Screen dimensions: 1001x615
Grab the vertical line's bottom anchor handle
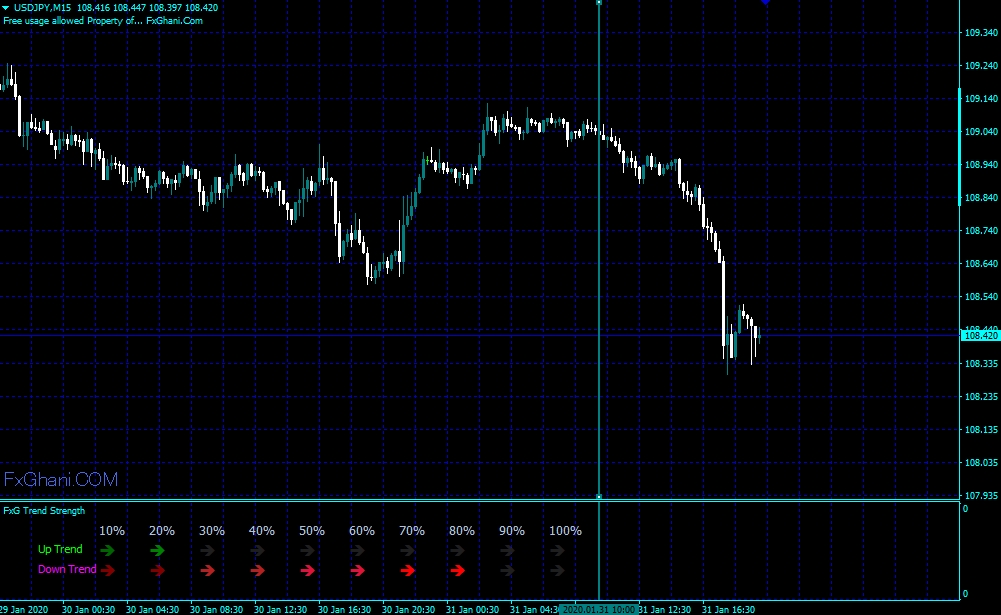click(x=599, y=496)
